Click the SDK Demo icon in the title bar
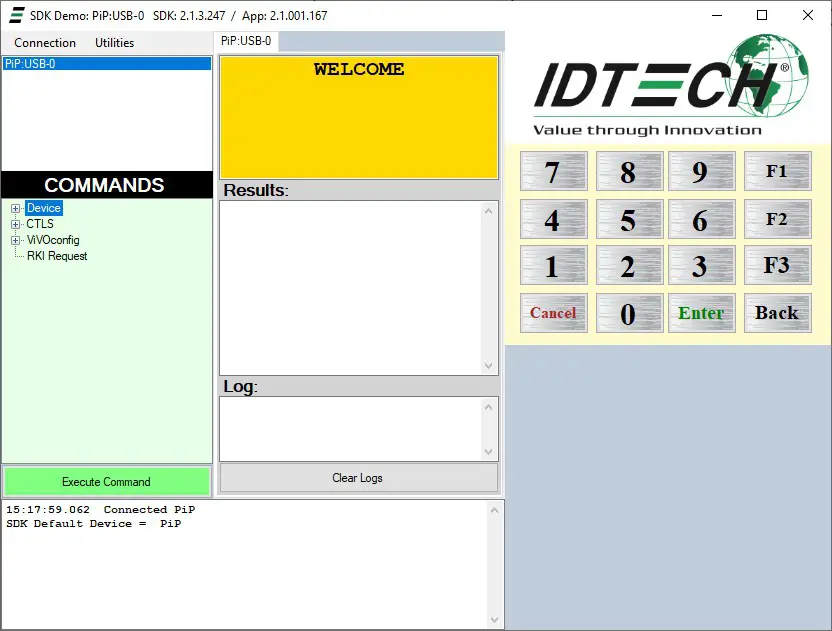The height and width of the screenshot is (631, 832). [14, 15]
